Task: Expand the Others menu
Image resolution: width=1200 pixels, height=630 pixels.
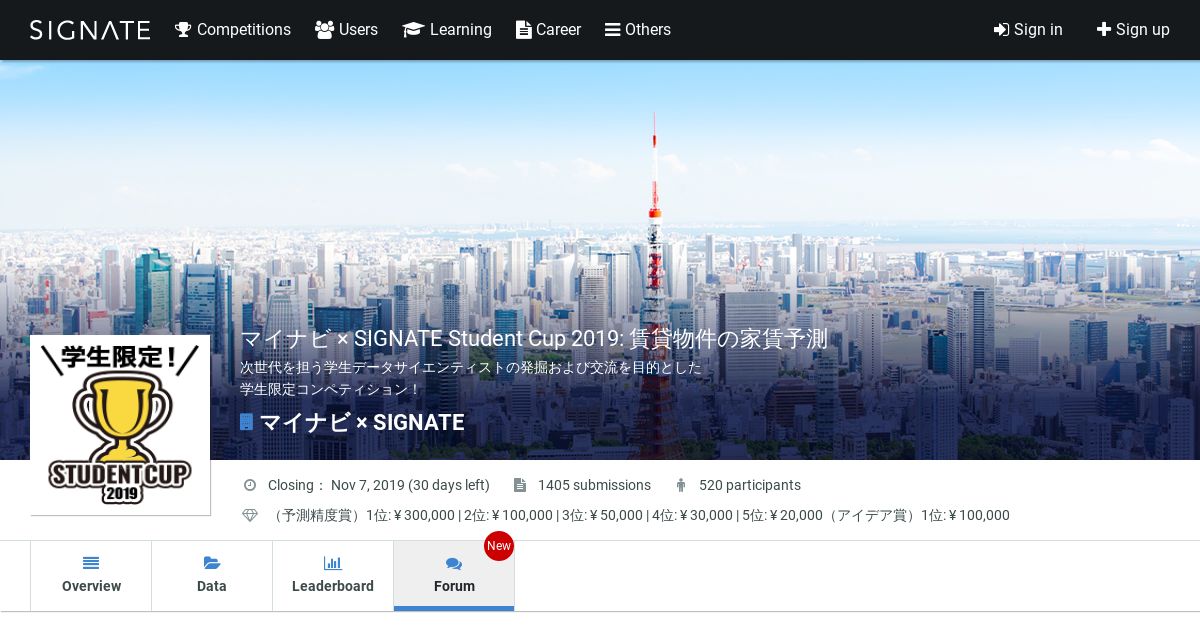Action: [x=638, y=30]
